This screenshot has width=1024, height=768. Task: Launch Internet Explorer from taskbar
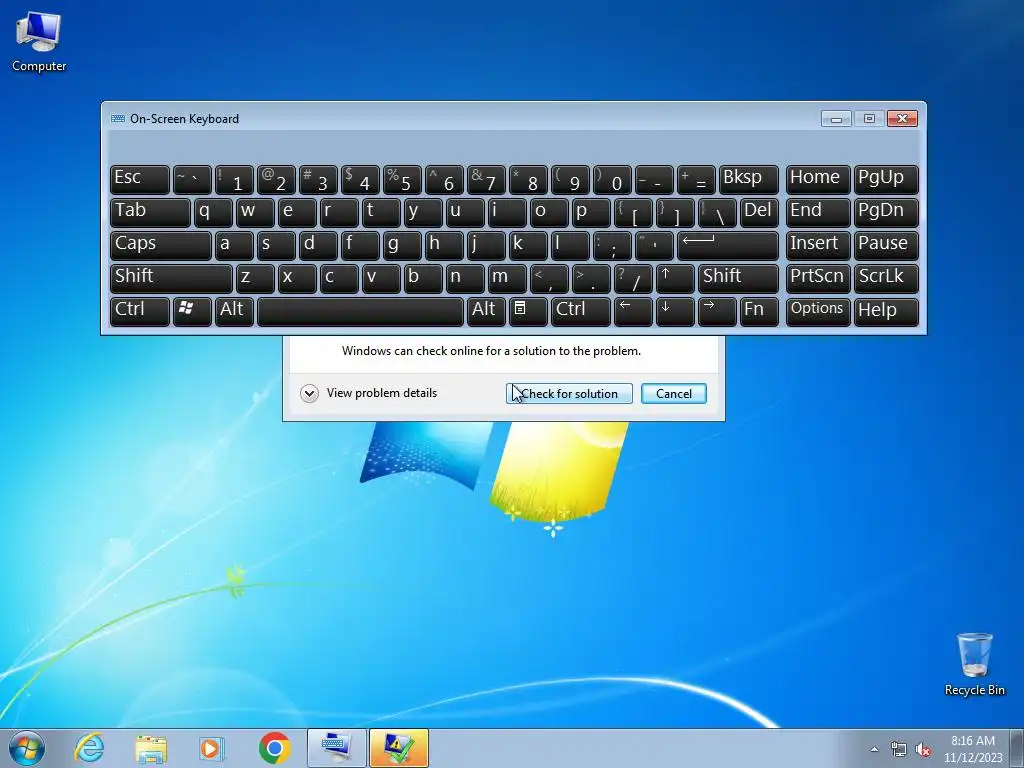pos(89,748)
